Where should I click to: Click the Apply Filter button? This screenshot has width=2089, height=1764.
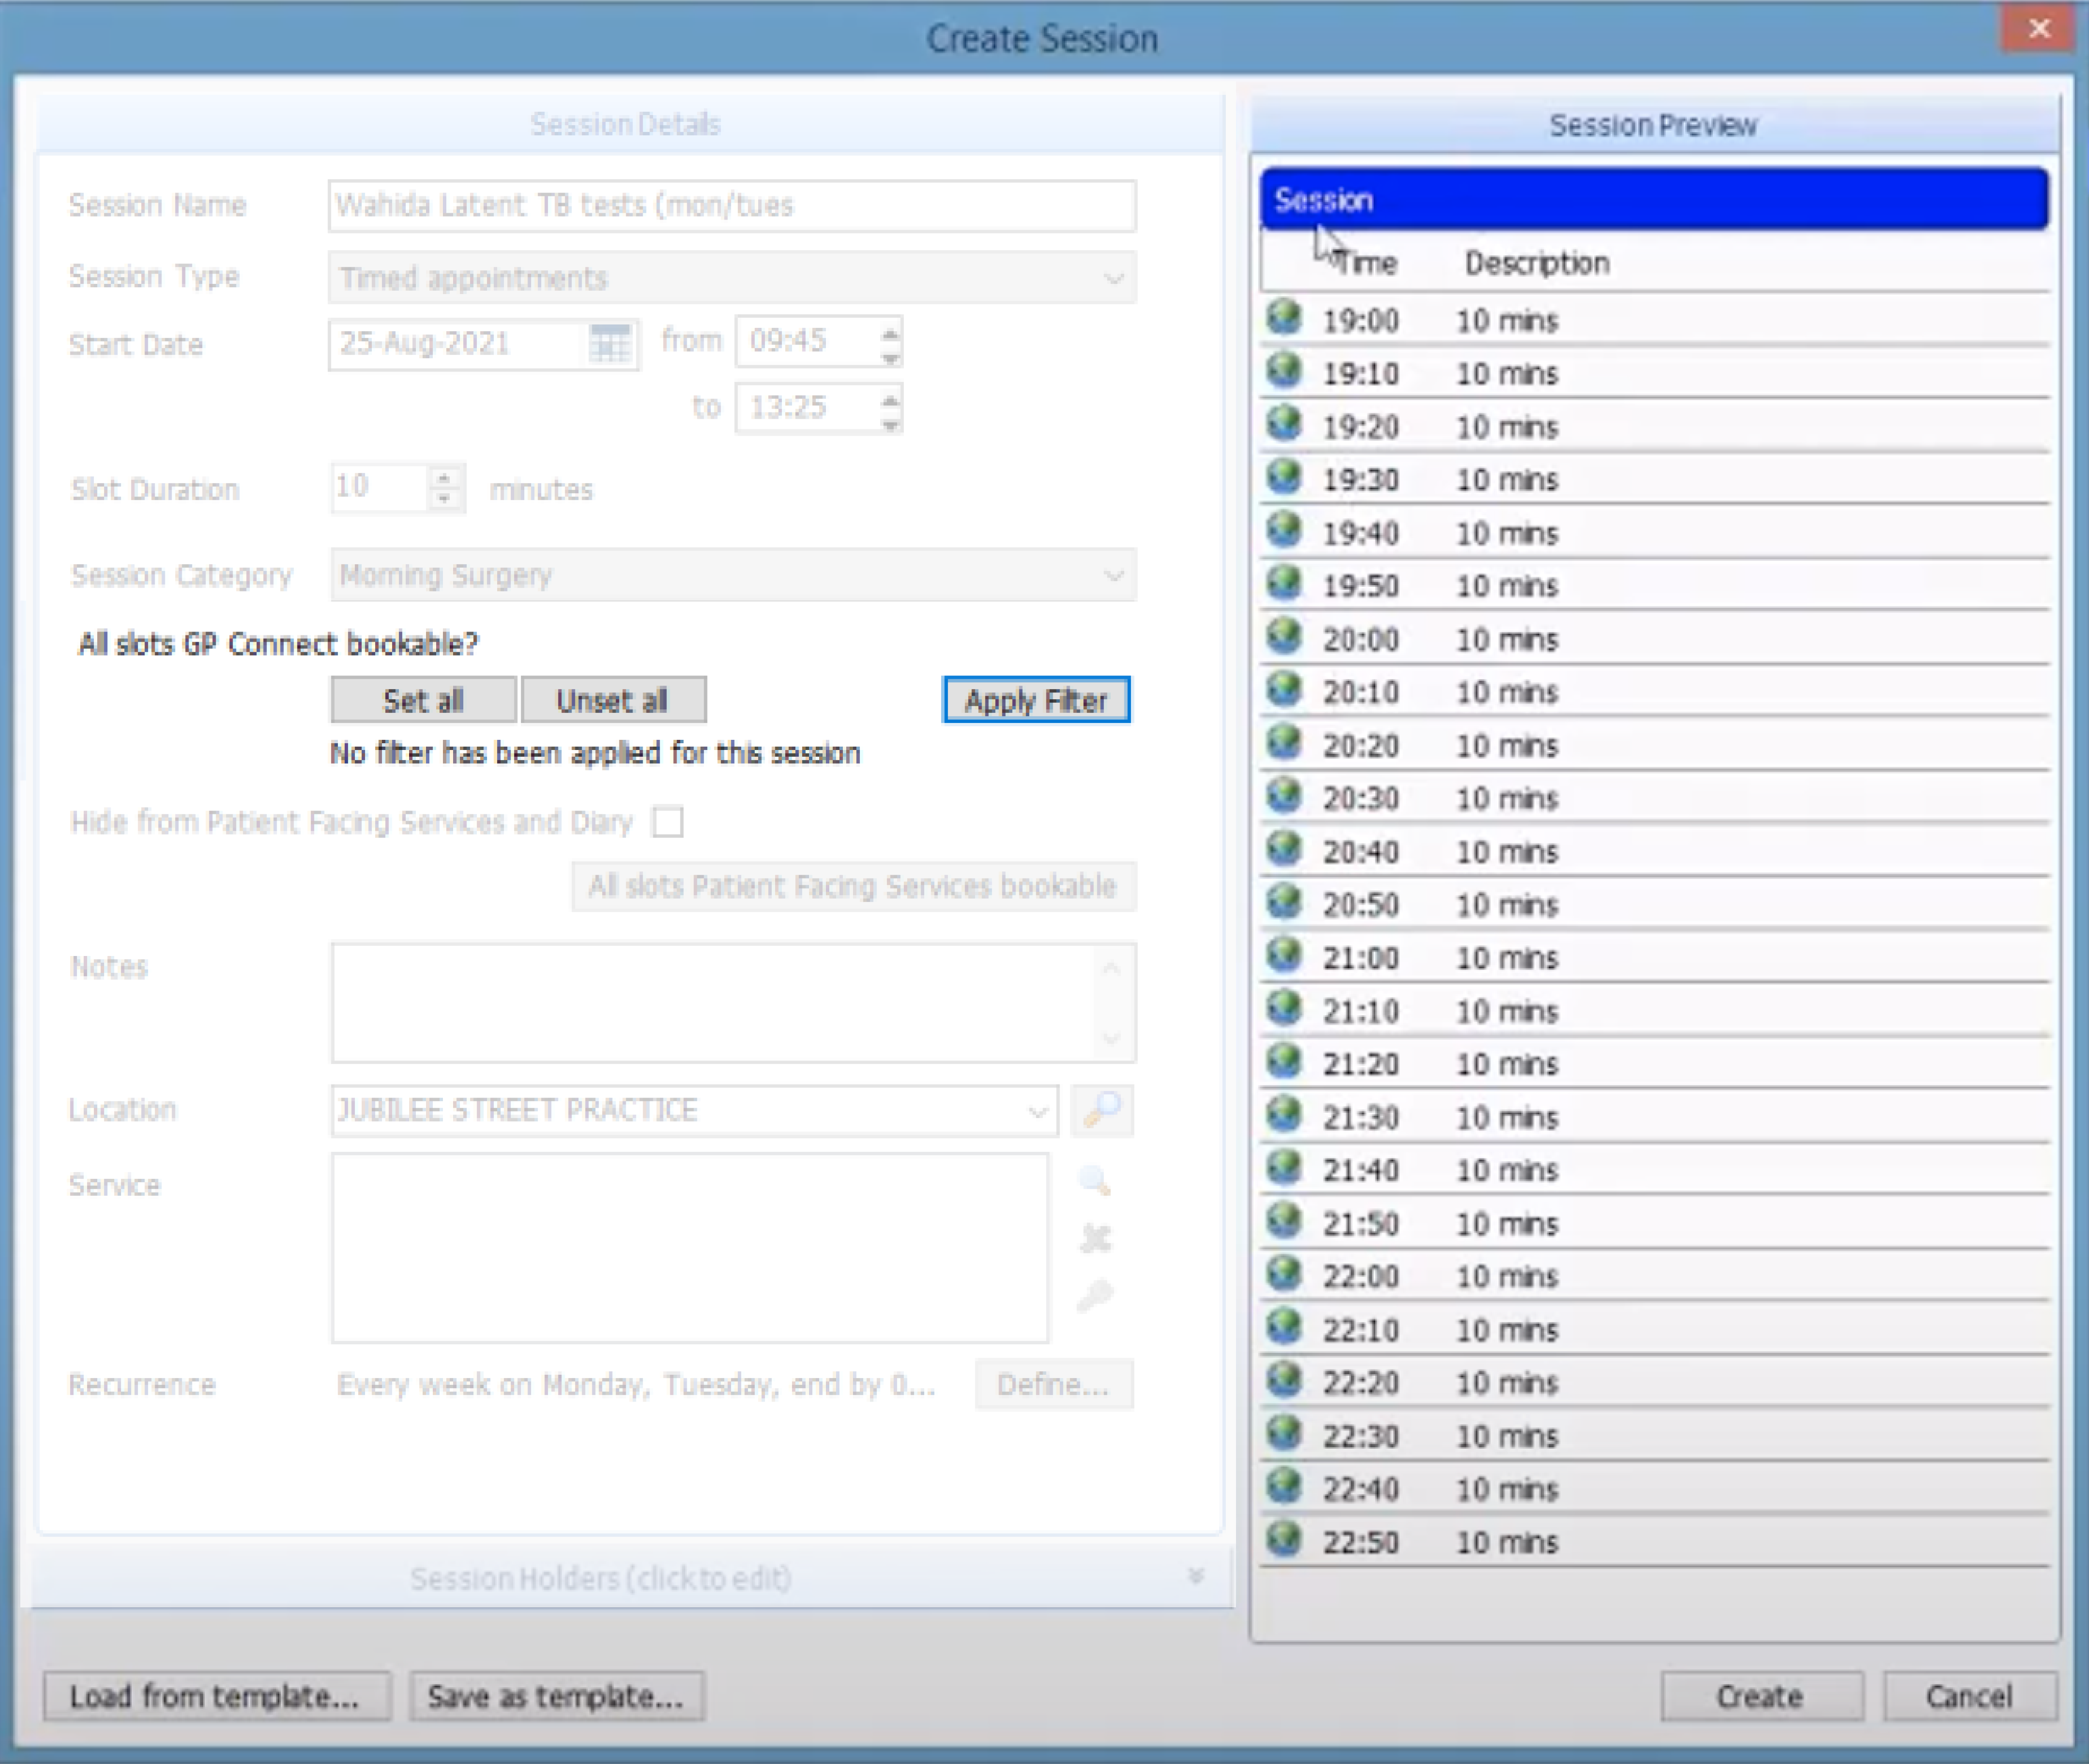[x=1036, y=700]
